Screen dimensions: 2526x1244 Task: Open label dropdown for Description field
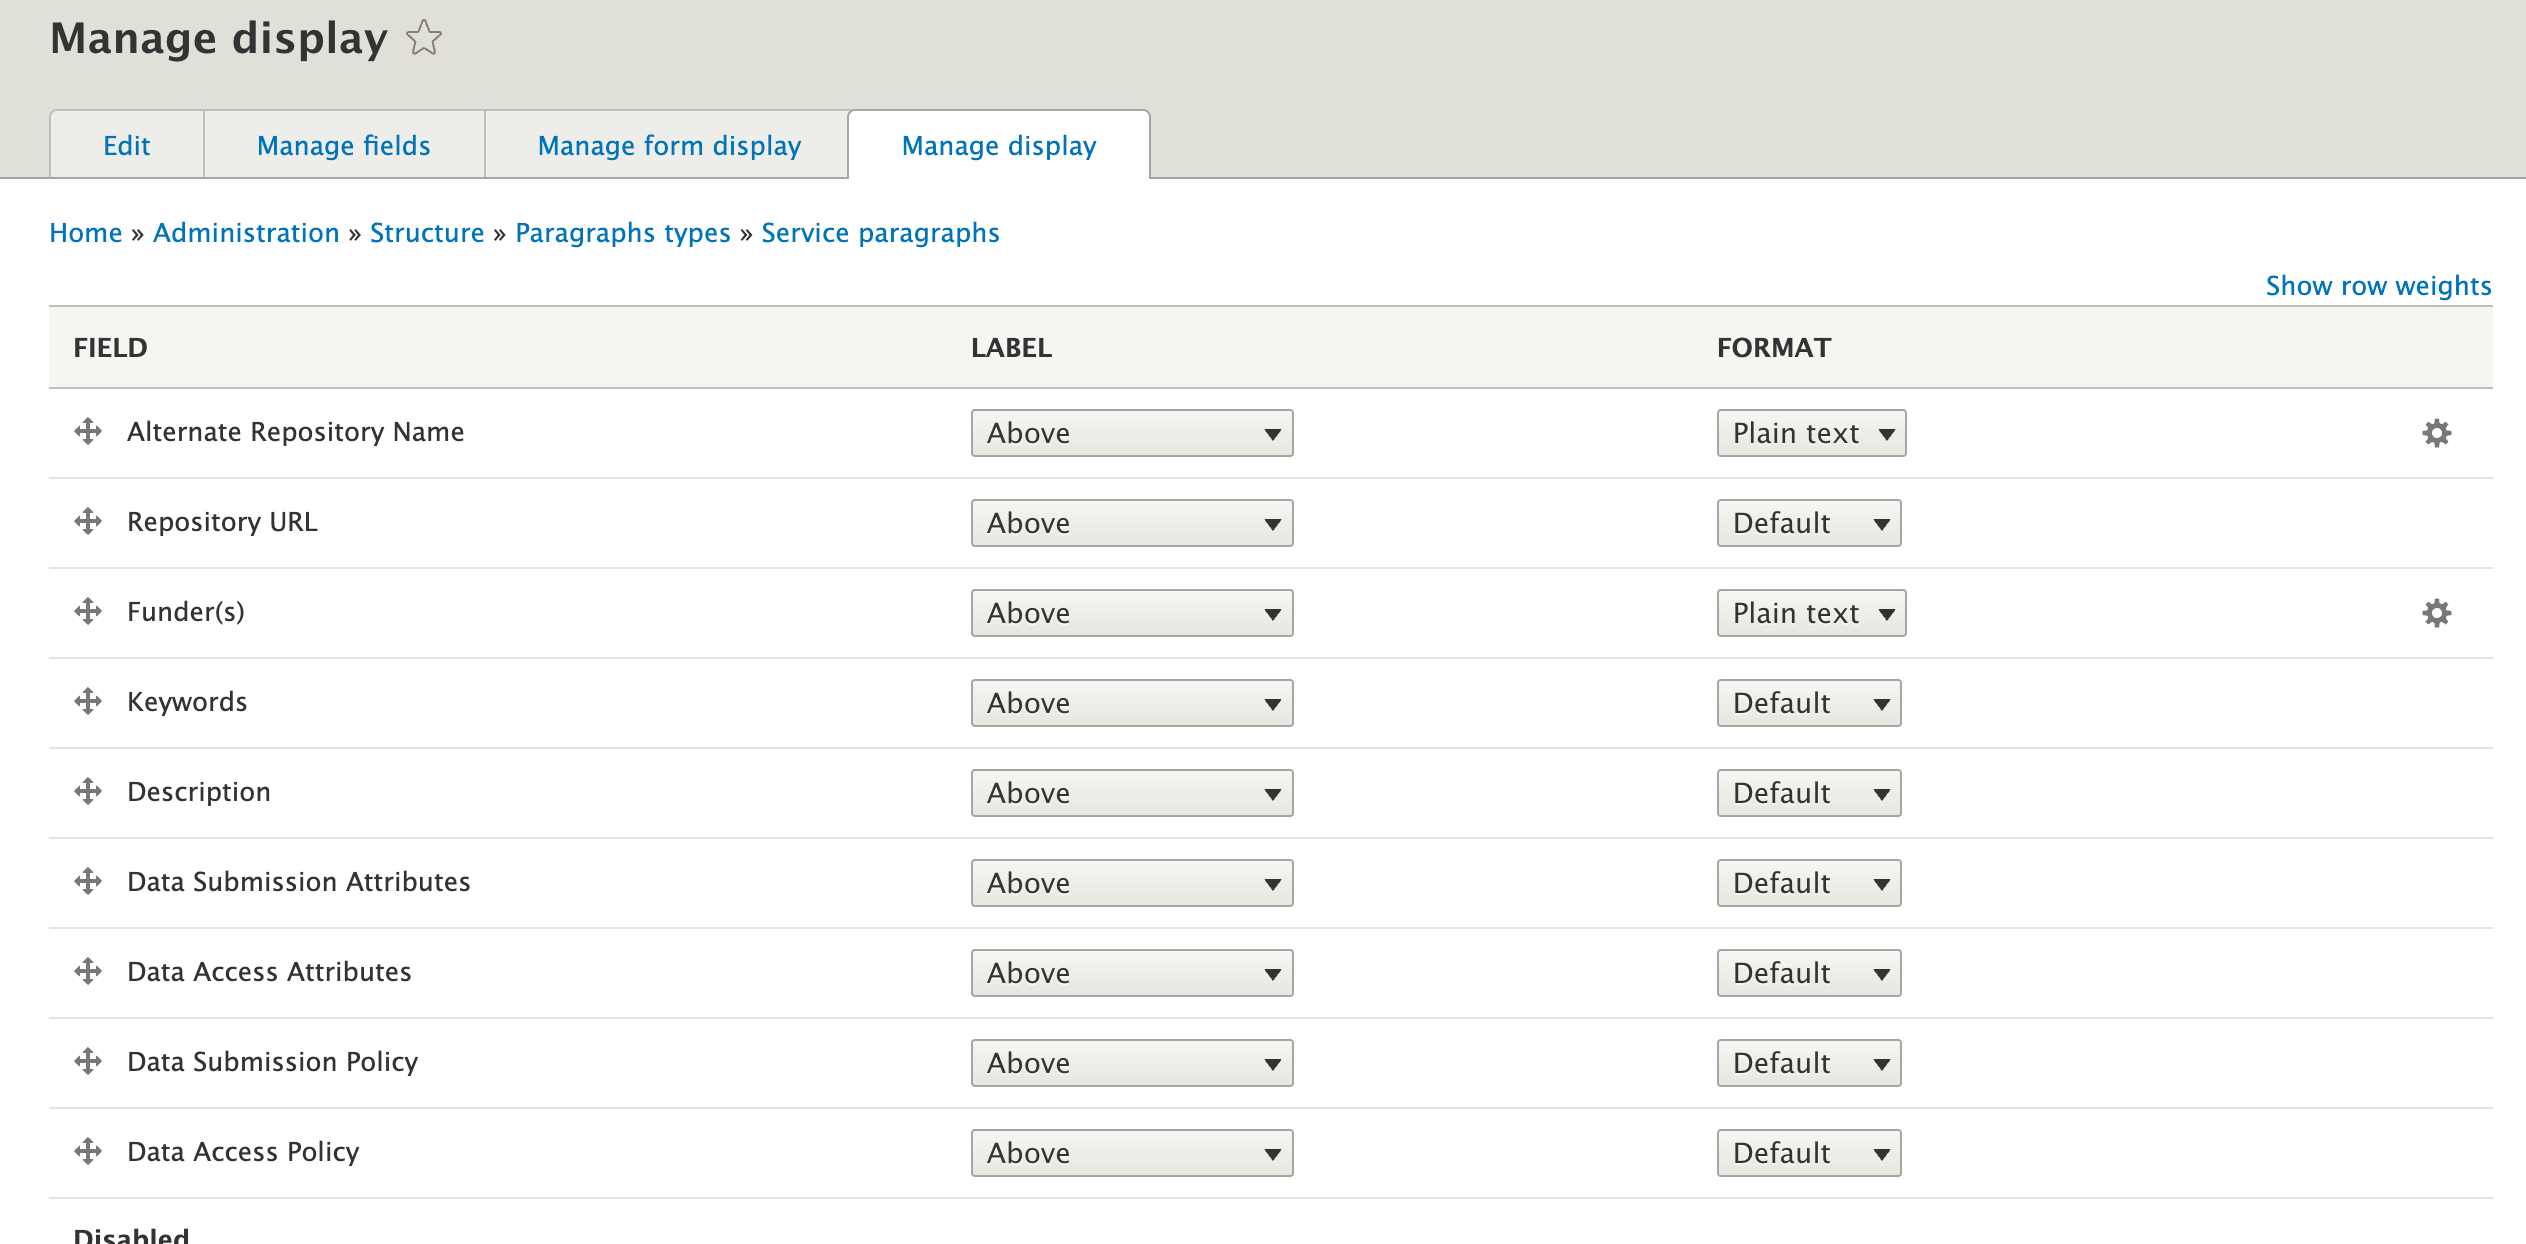click(1131, 793)
